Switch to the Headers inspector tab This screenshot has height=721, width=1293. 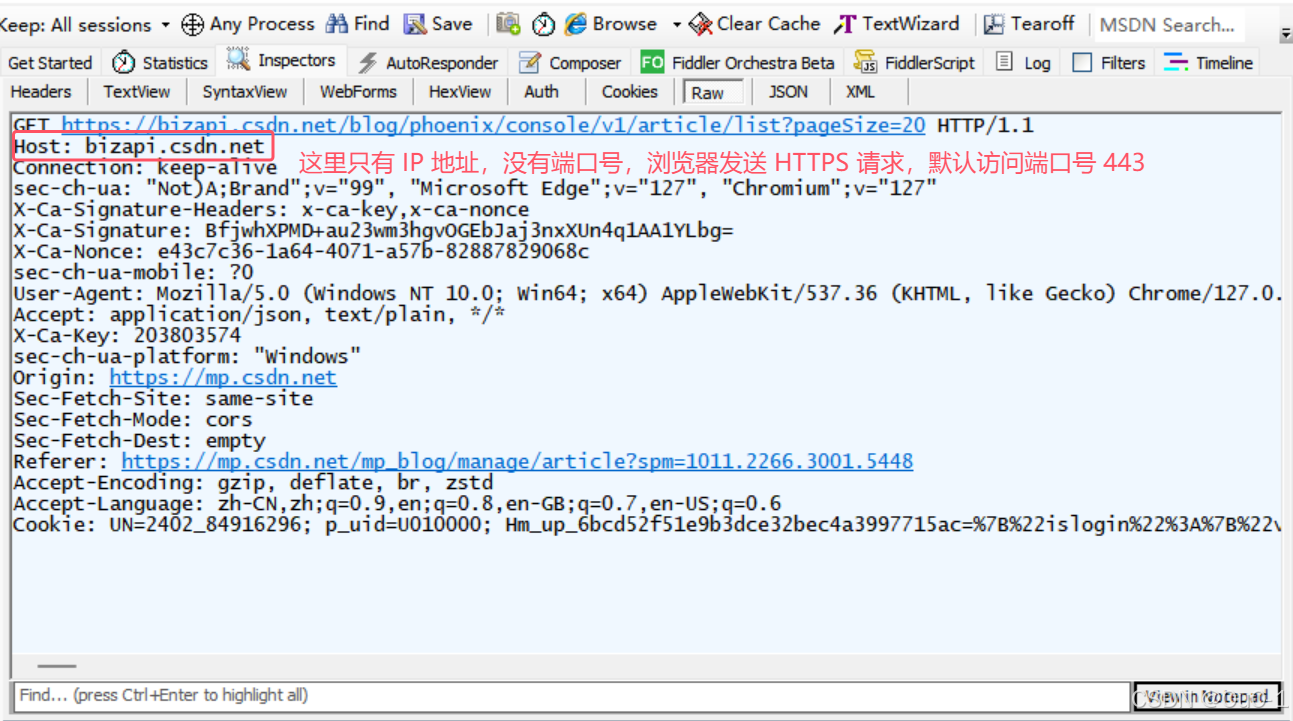[x=41, y=92]
